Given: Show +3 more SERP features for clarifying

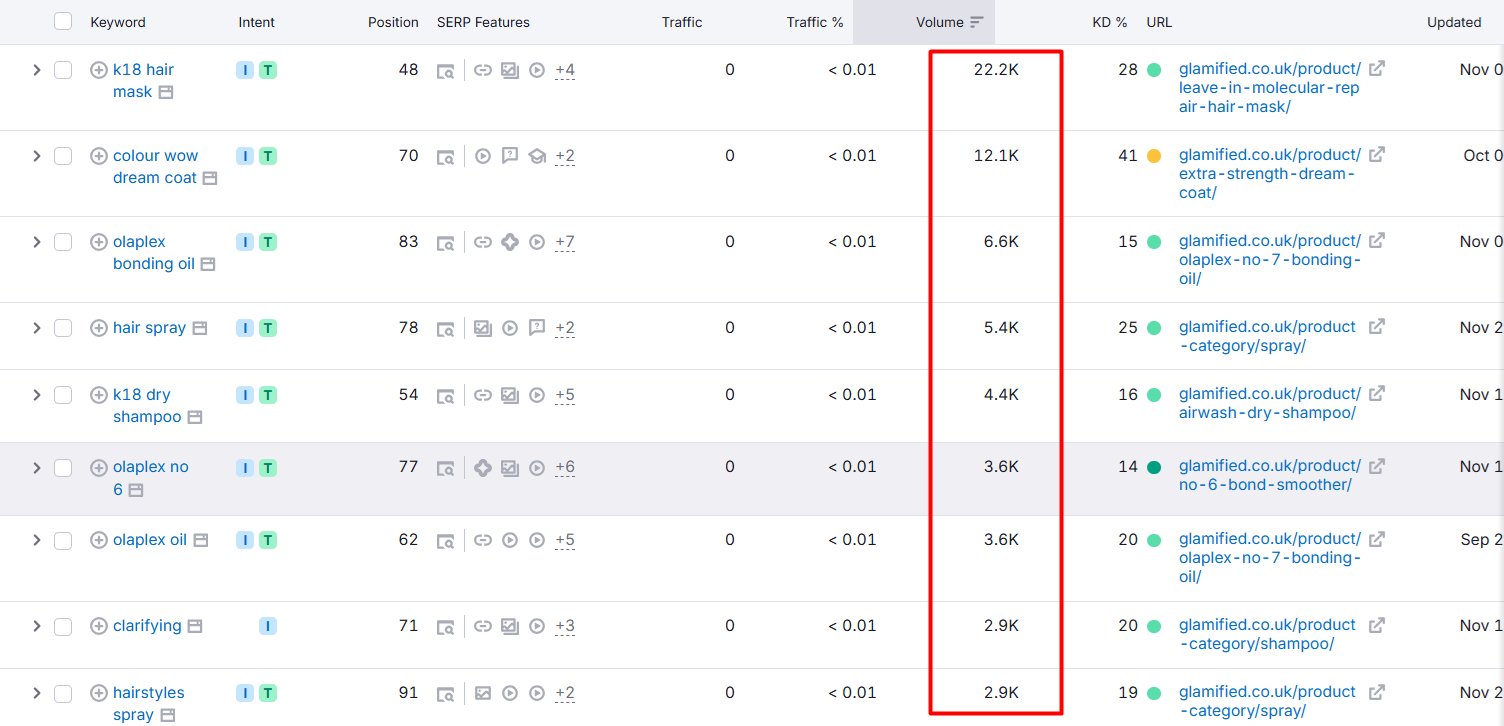Looking at the screenshot, I should point(565,626).
